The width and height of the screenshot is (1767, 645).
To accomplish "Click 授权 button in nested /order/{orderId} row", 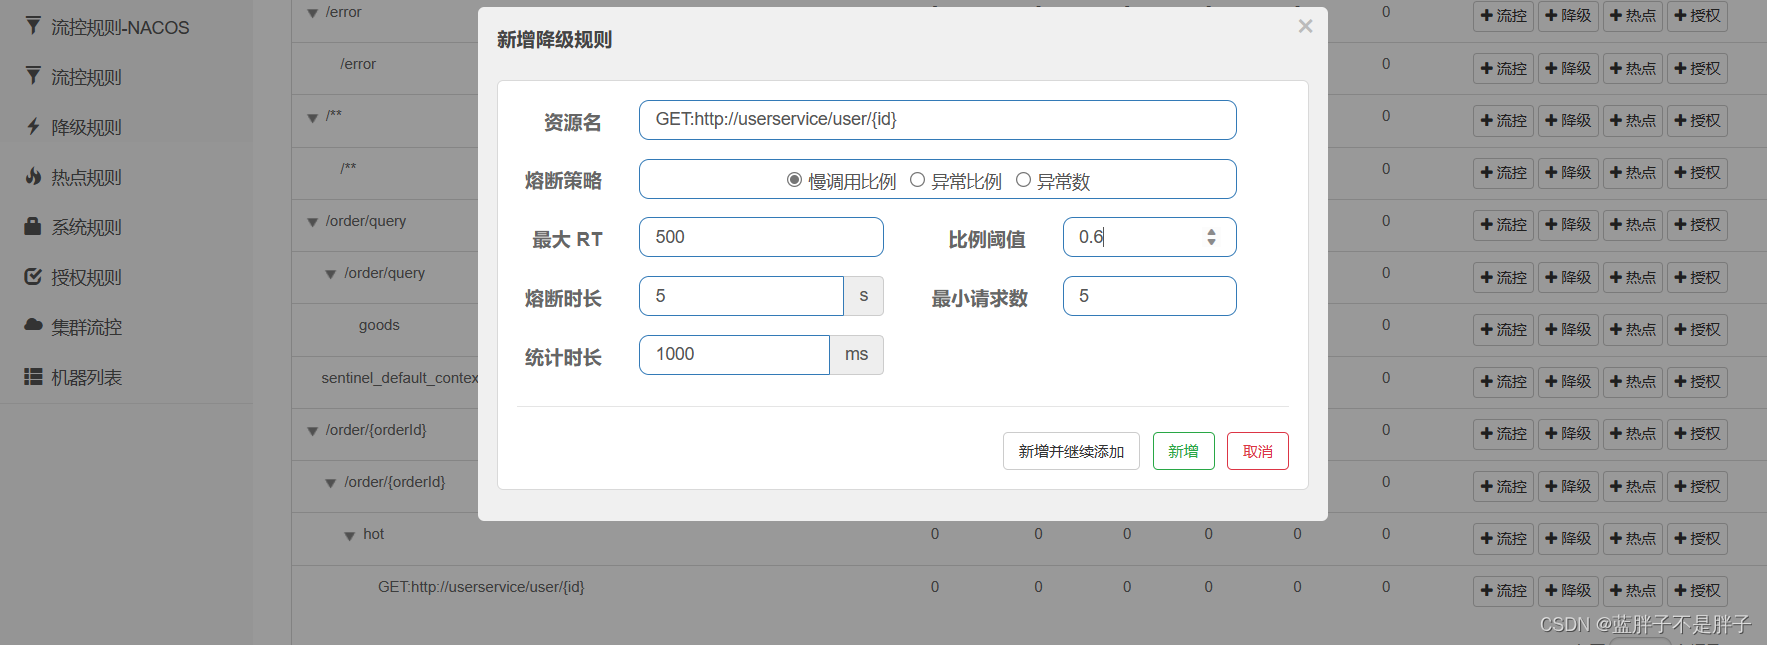I will click(1697, 486).
